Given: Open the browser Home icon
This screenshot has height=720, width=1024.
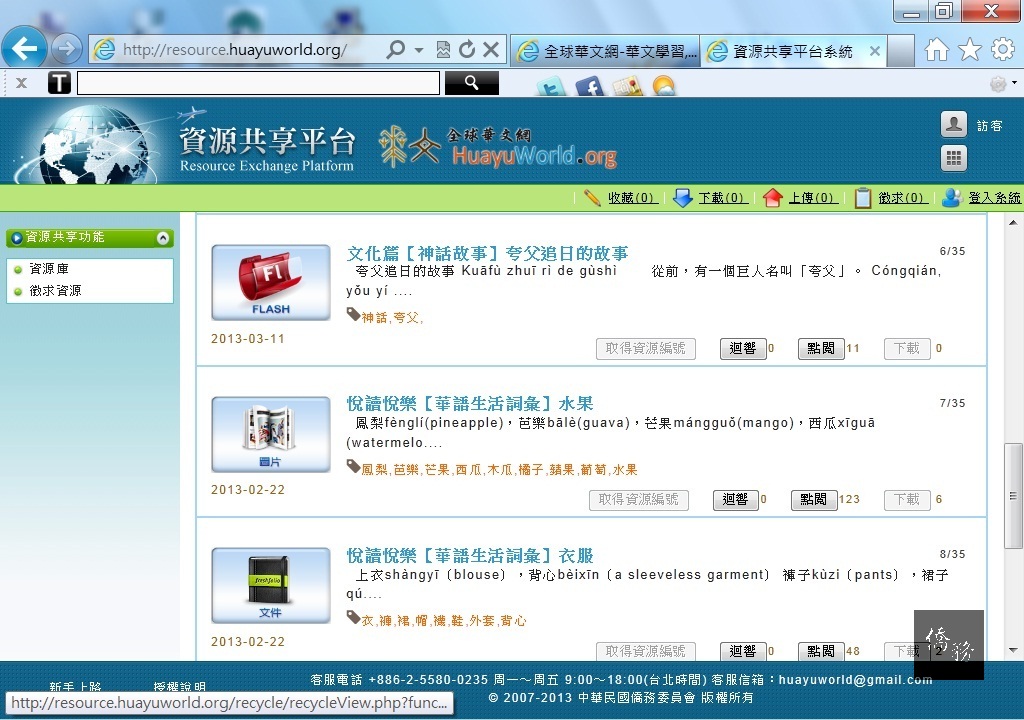Looking at the screenshot, I should pos(936,49).
